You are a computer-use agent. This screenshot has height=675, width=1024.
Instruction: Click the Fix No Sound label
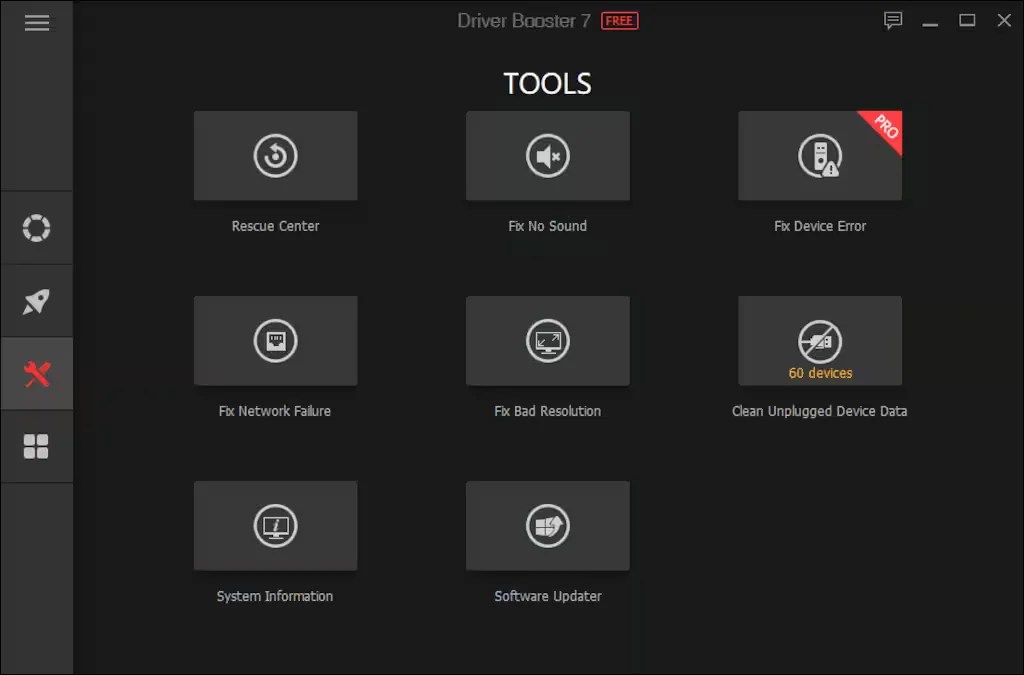pyautogui.click(x=548, y=226)
